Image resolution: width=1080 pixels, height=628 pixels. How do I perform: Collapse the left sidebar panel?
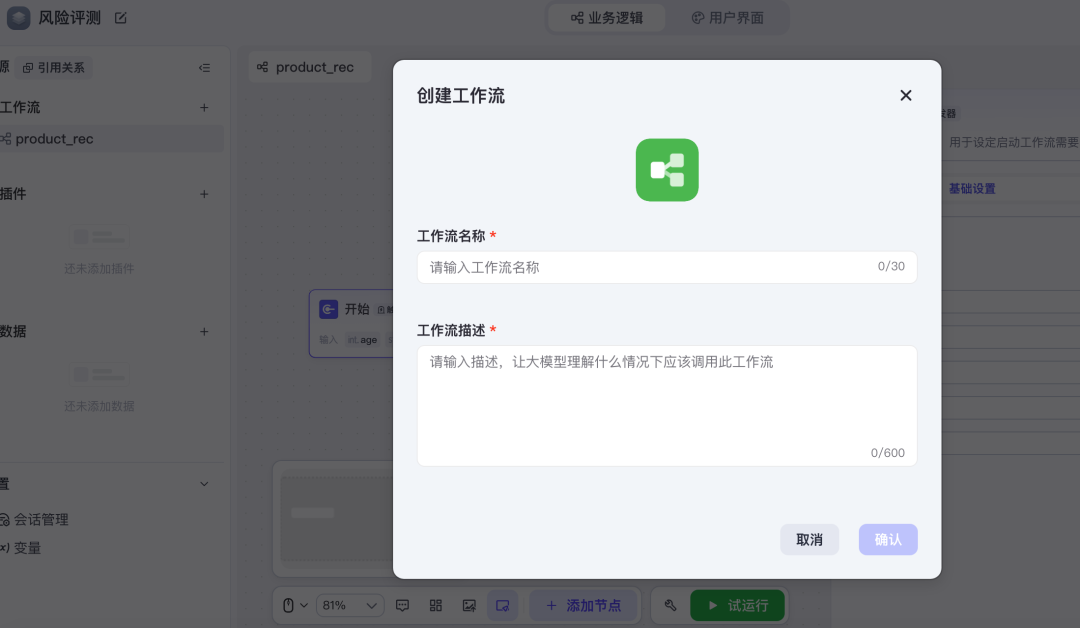[x=205, y=67]
